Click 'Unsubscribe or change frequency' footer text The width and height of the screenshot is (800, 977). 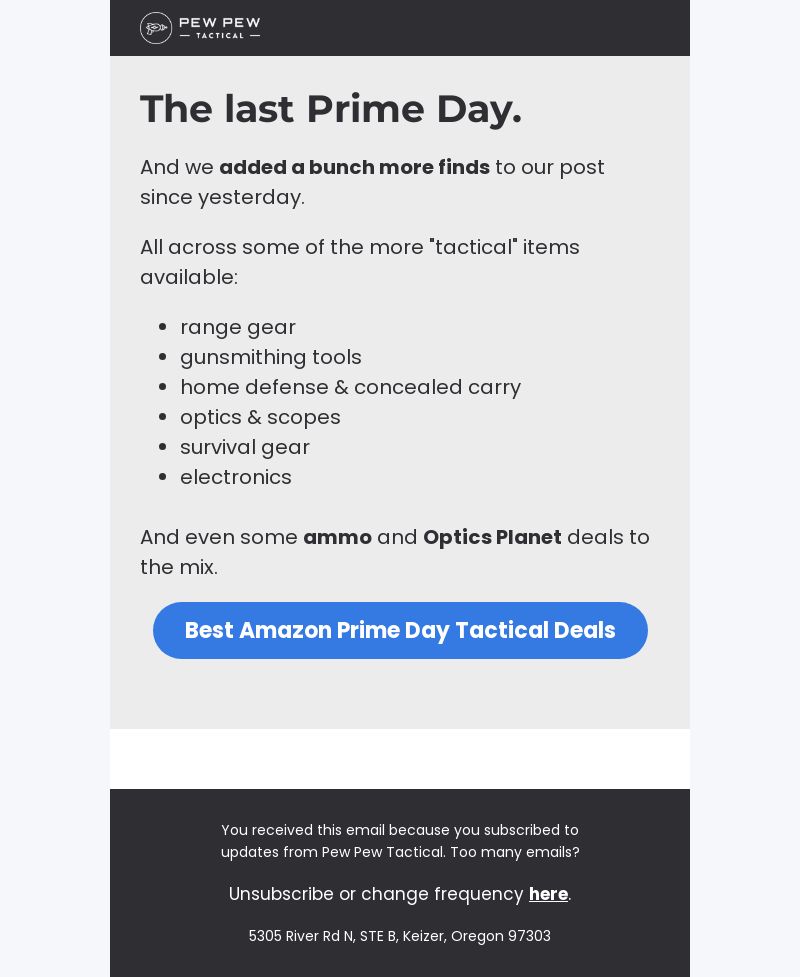click(x=376, y=894)
